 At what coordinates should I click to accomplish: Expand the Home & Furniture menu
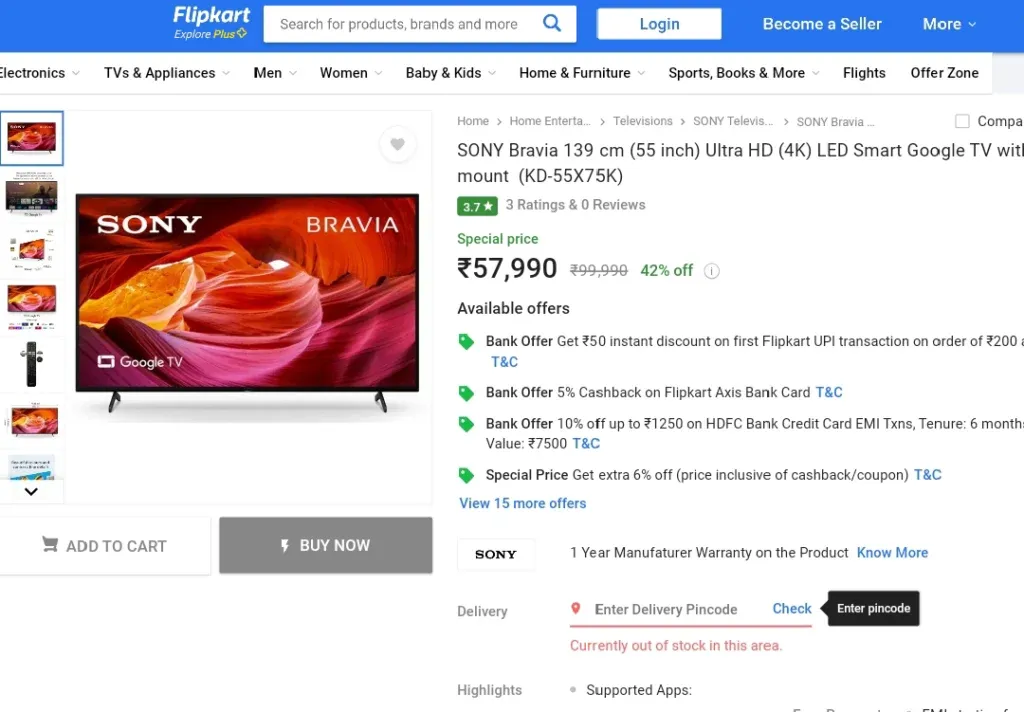click(x=581, y=73)
